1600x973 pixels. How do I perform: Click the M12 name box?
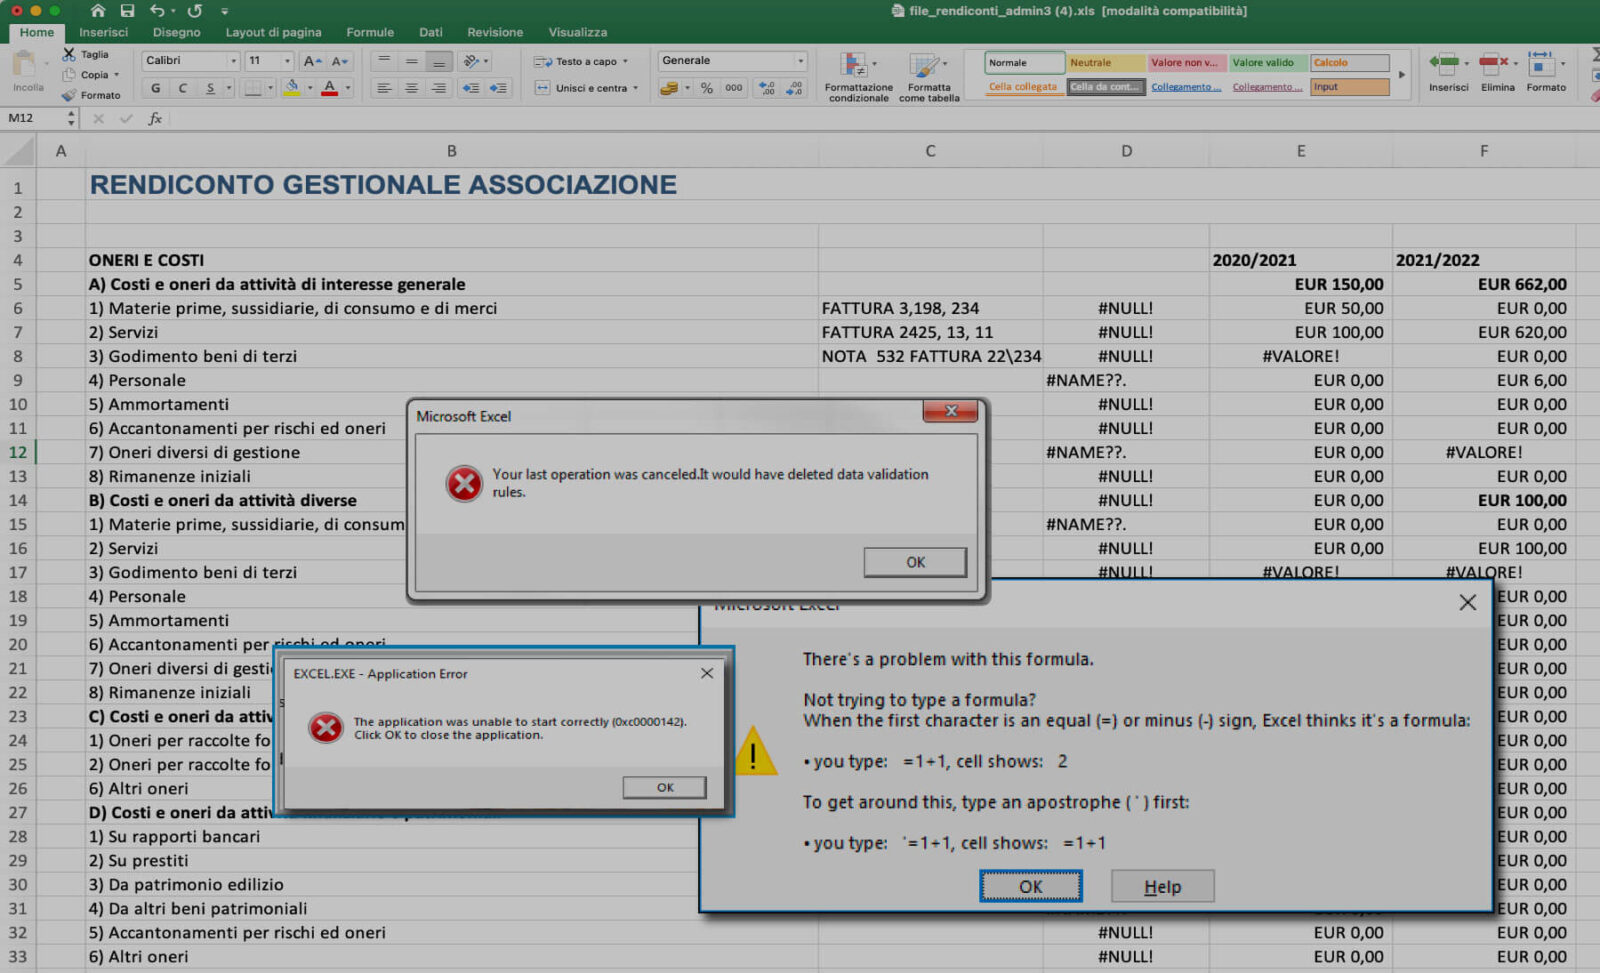point(33,118)
